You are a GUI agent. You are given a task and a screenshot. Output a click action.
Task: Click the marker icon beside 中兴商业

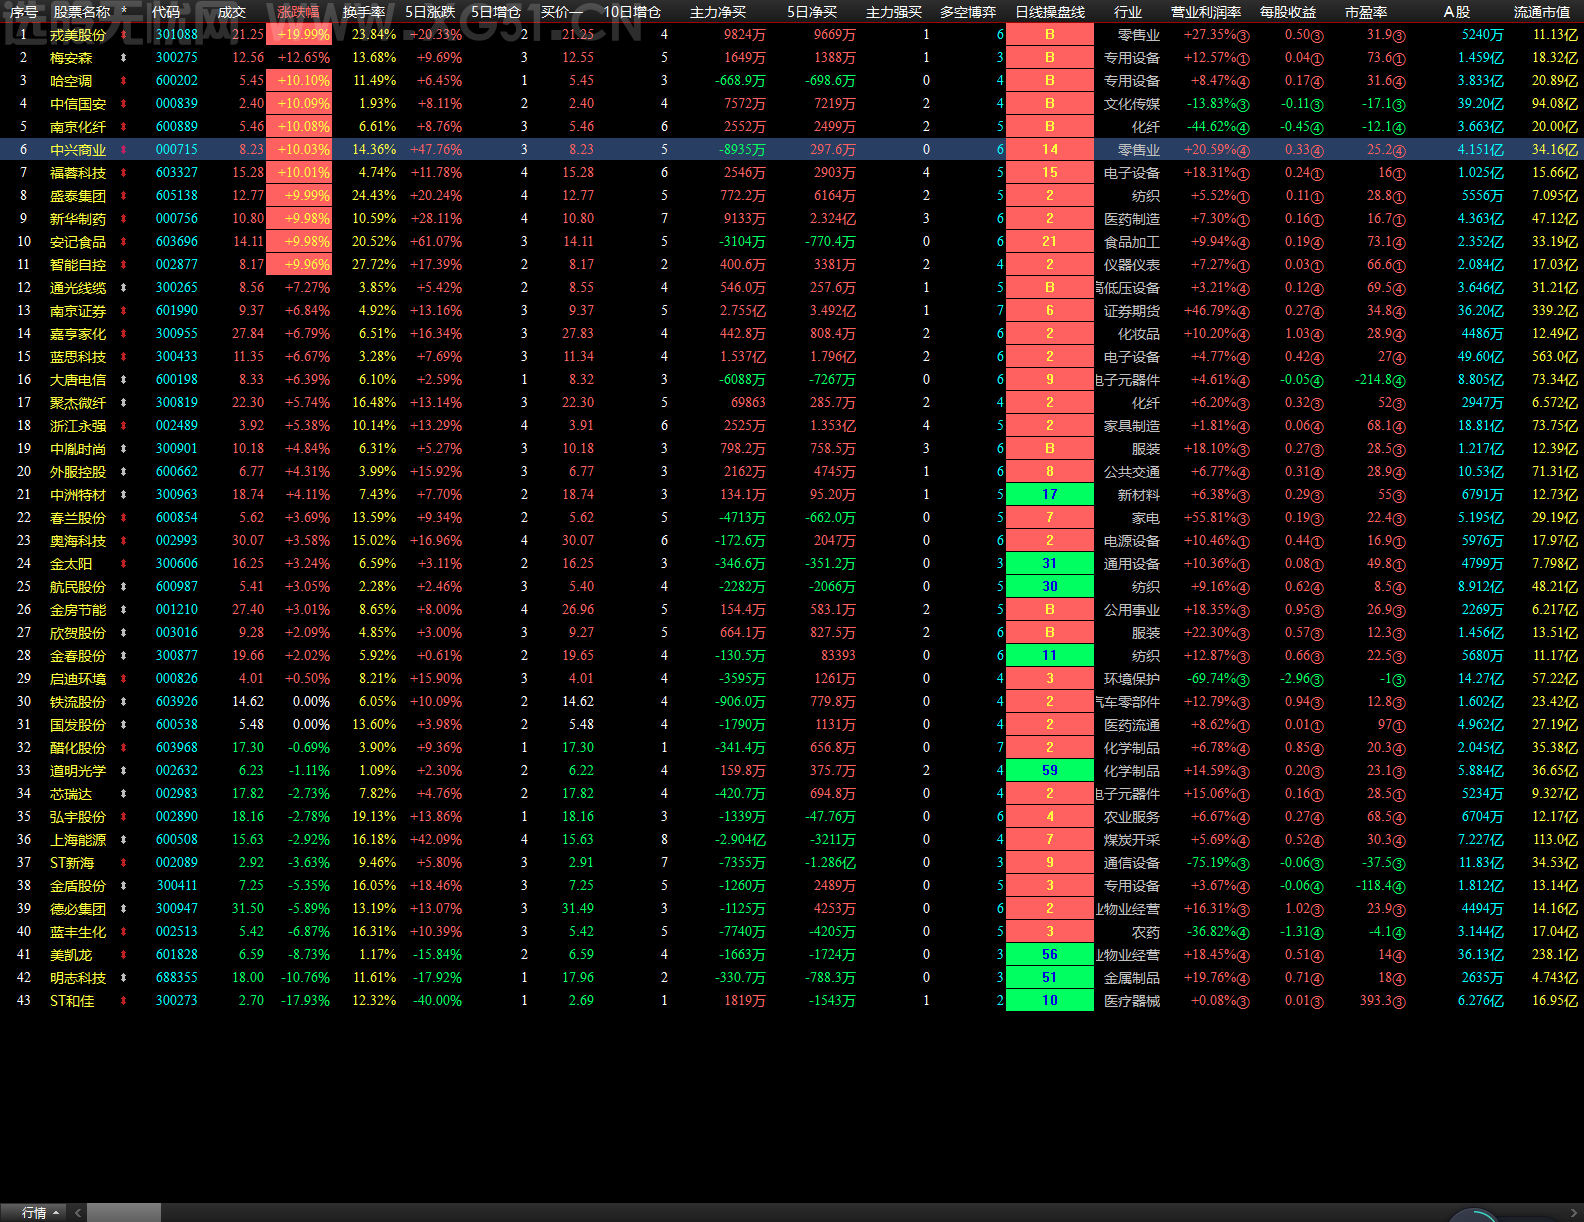124,150
